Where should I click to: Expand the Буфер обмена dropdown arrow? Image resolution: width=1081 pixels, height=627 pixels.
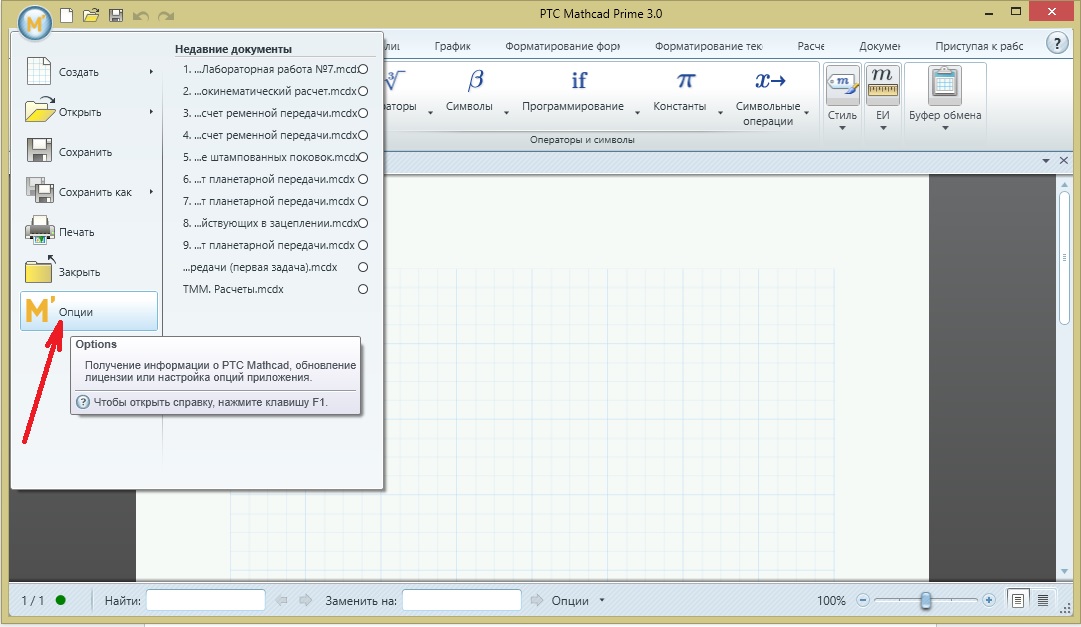tap(945, 128)
